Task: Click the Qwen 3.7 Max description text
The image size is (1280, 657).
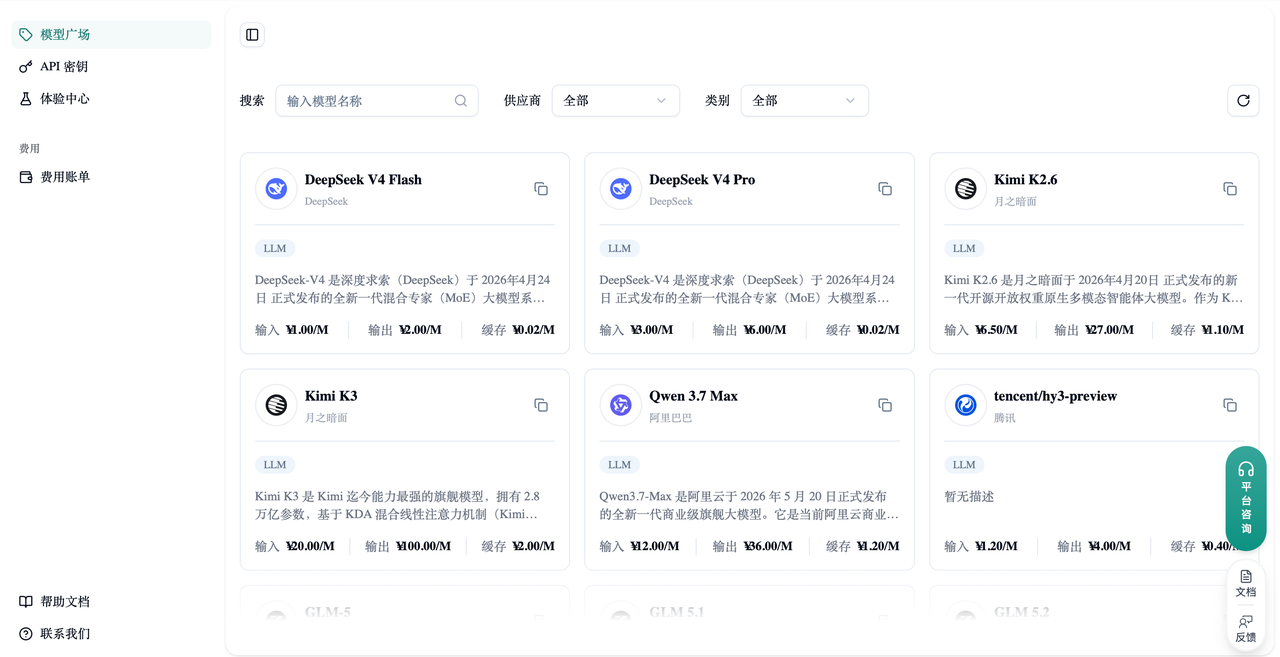Action: (x=749, y=506)
